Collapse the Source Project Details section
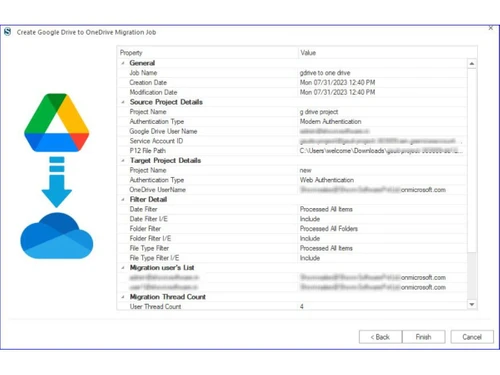This screenshot has height=375, width=500. coord(123,102)
